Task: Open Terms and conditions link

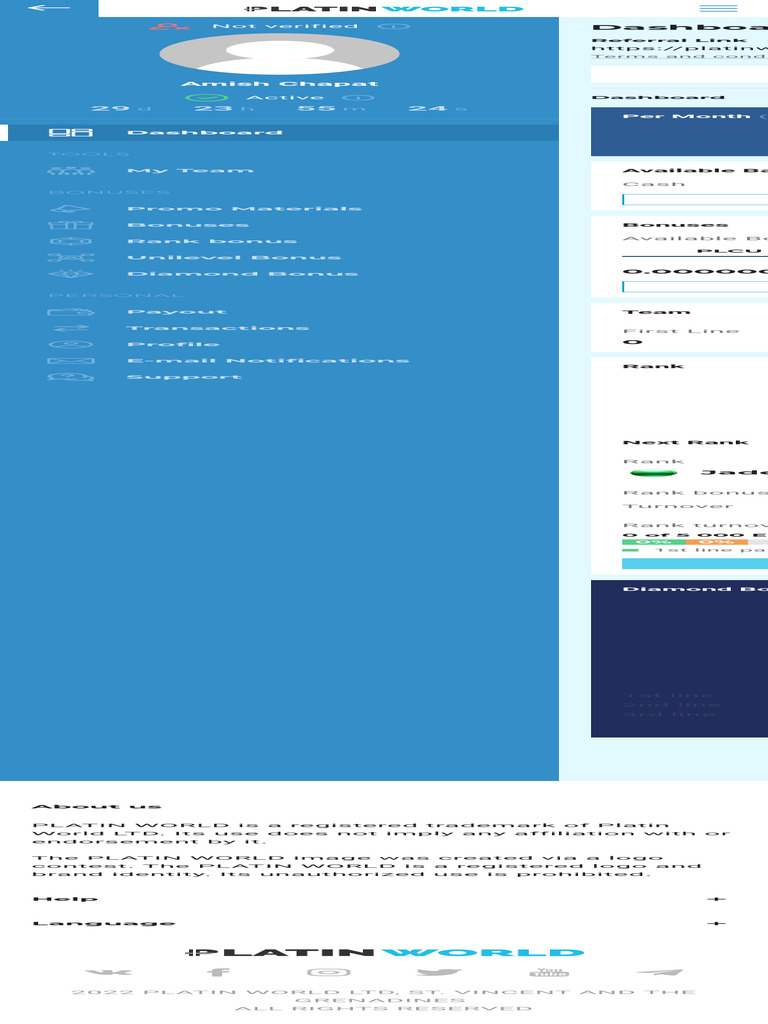Action: tap(680, 56)
